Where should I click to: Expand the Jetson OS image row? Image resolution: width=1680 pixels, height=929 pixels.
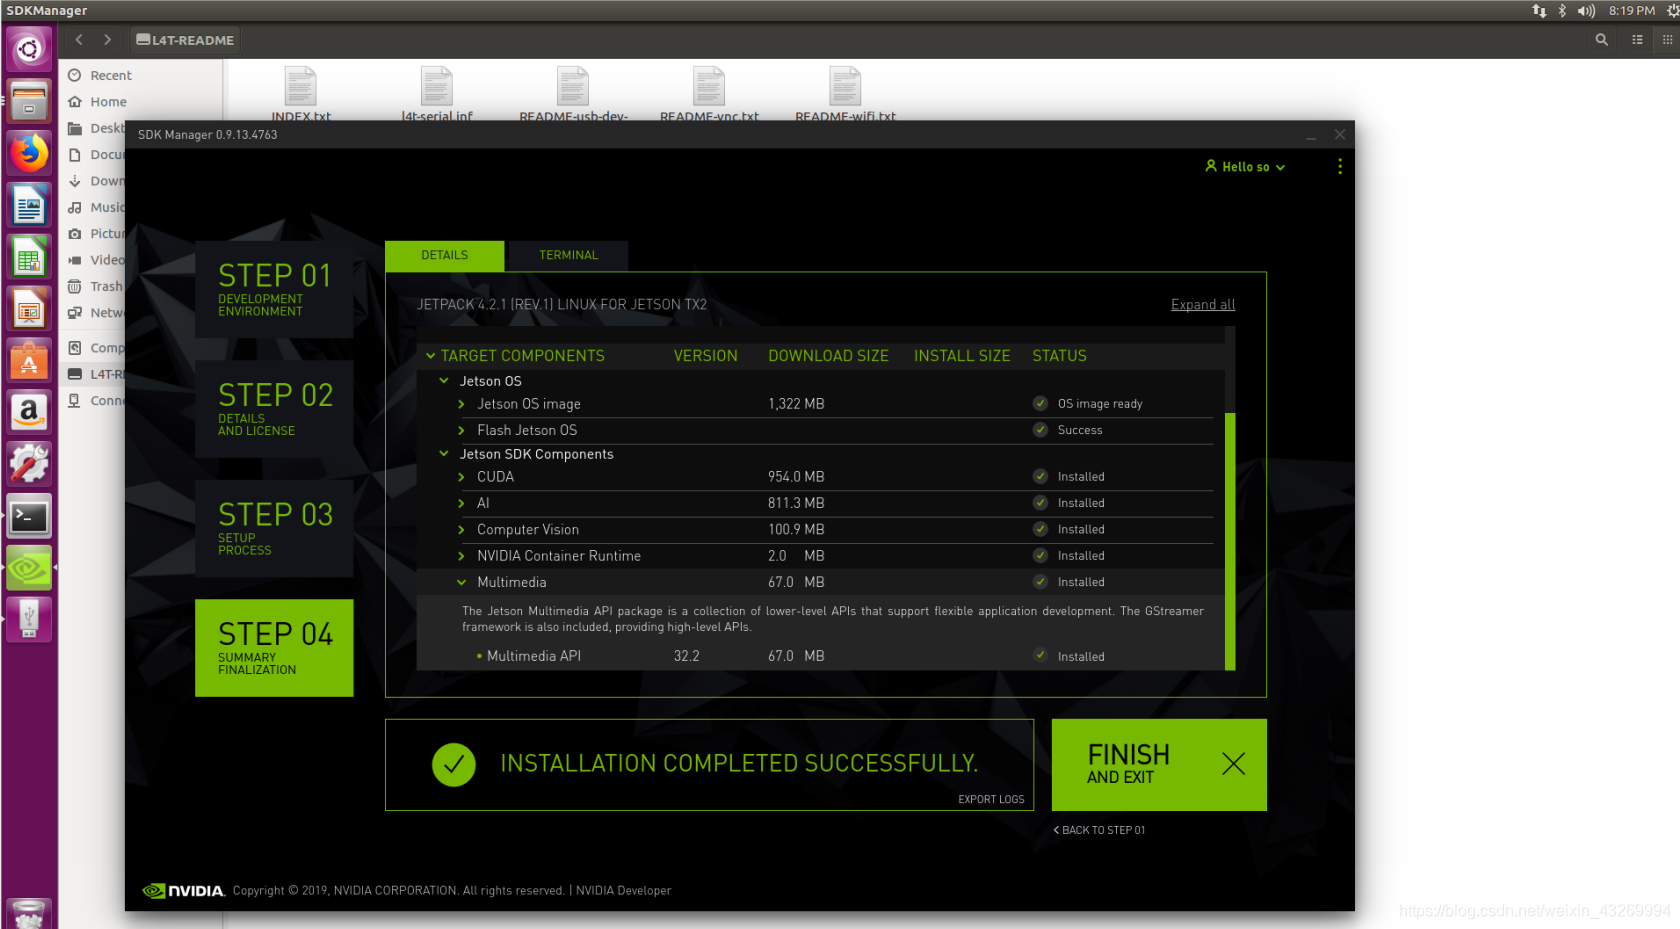coord(461,404)
